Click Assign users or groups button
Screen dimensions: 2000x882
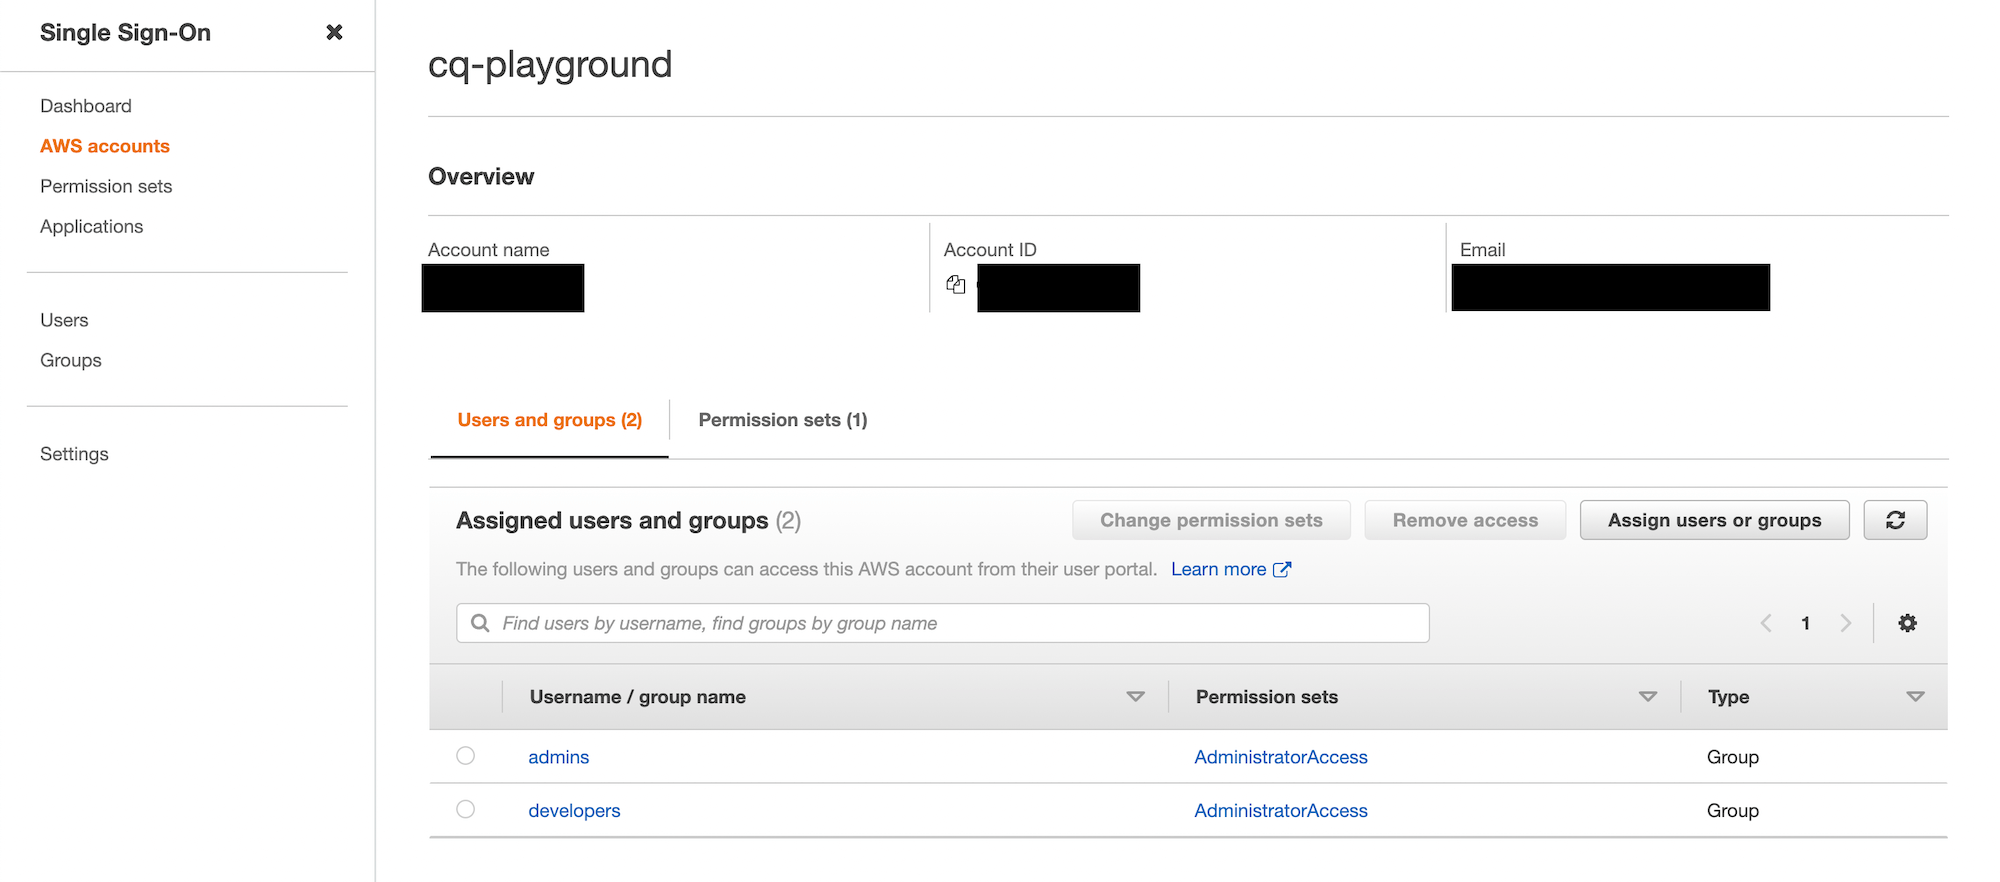(1714, 520)
